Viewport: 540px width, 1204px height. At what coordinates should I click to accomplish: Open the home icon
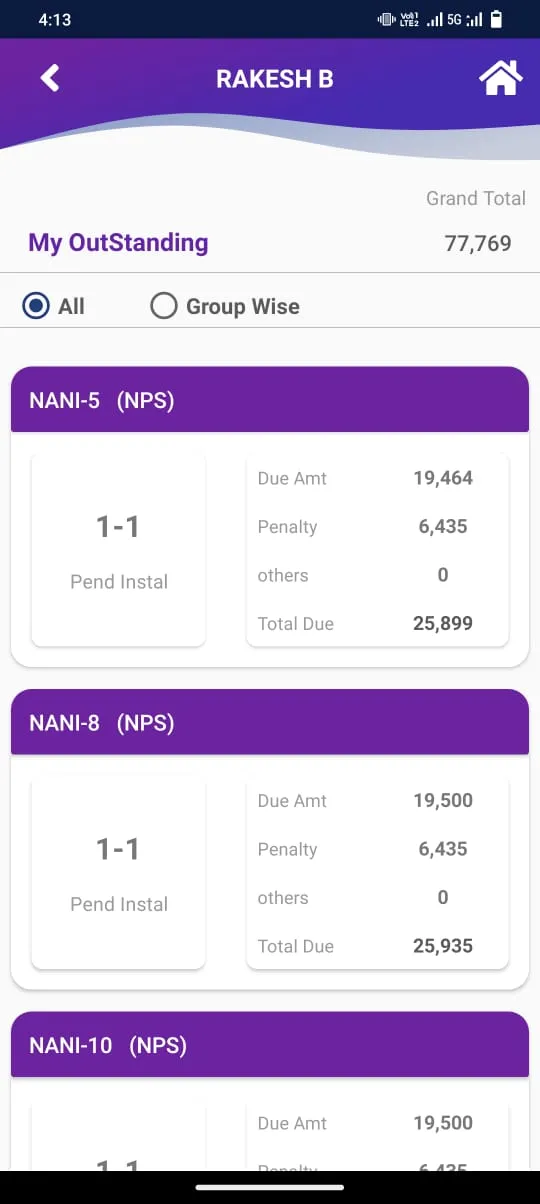coord(501,78)
